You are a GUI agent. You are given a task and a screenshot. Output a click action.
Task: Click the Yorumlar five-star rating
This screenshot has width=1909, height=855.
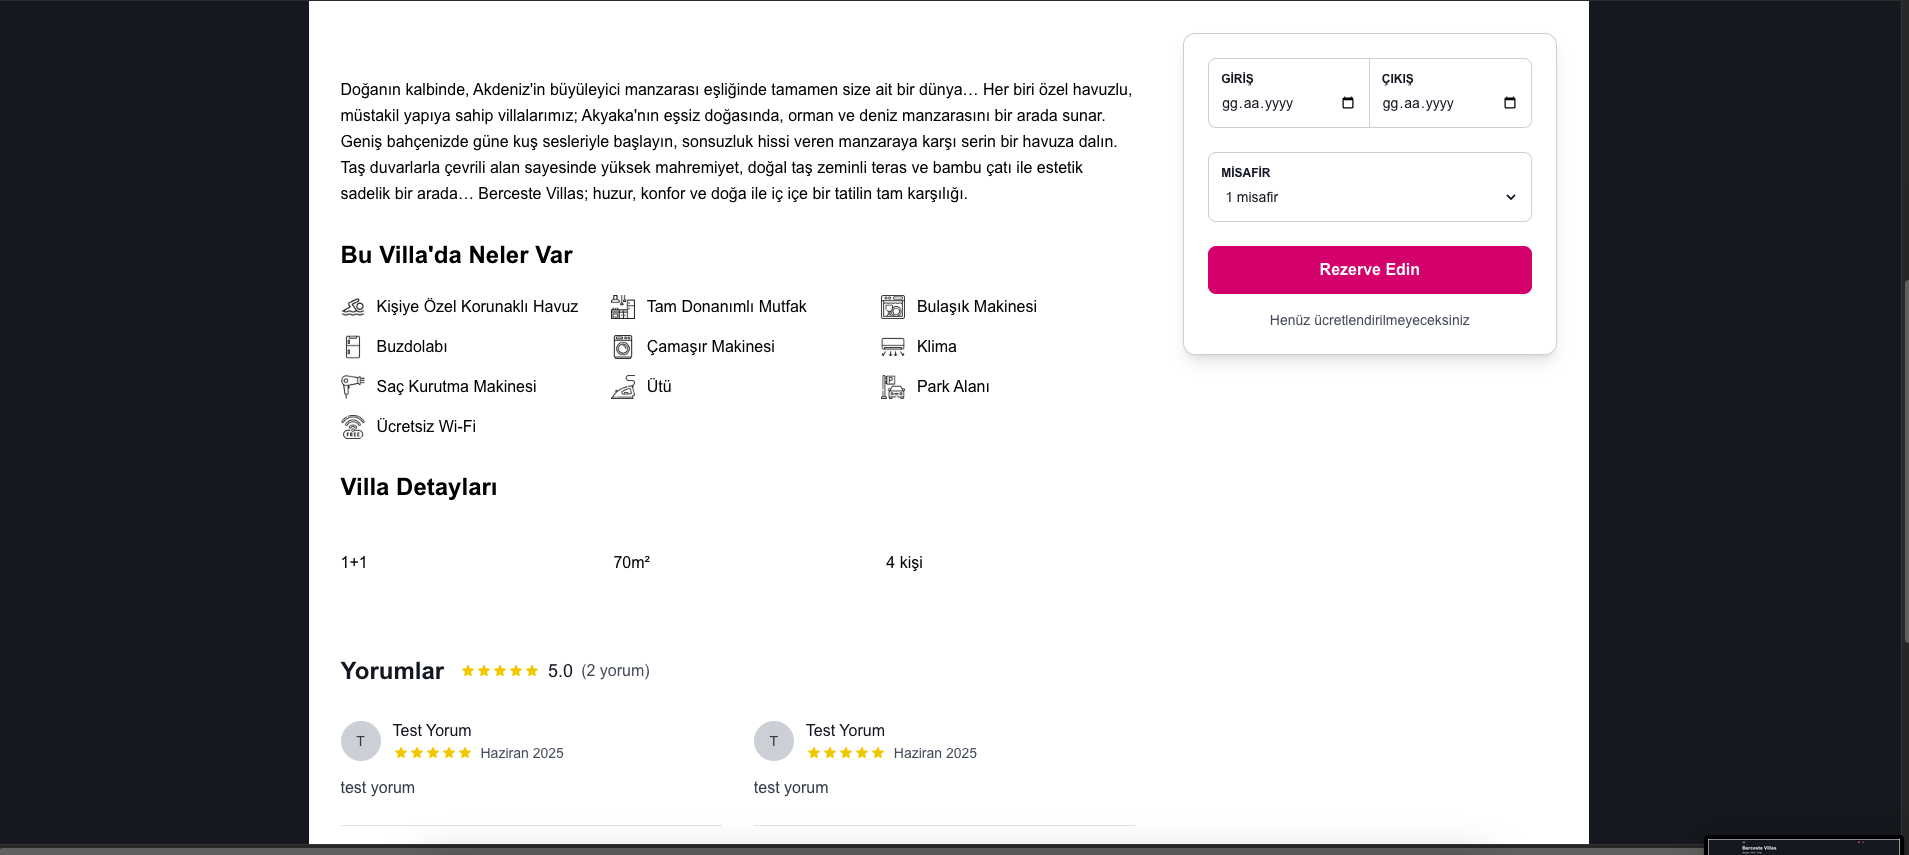pyautogui.click(x=500, y=671)
